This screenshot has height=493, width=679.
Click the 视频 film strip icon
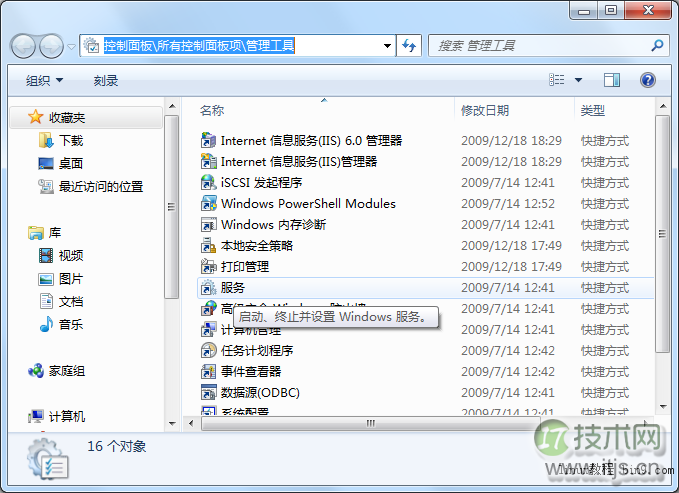pyautogui.click(x=46, y=256)
